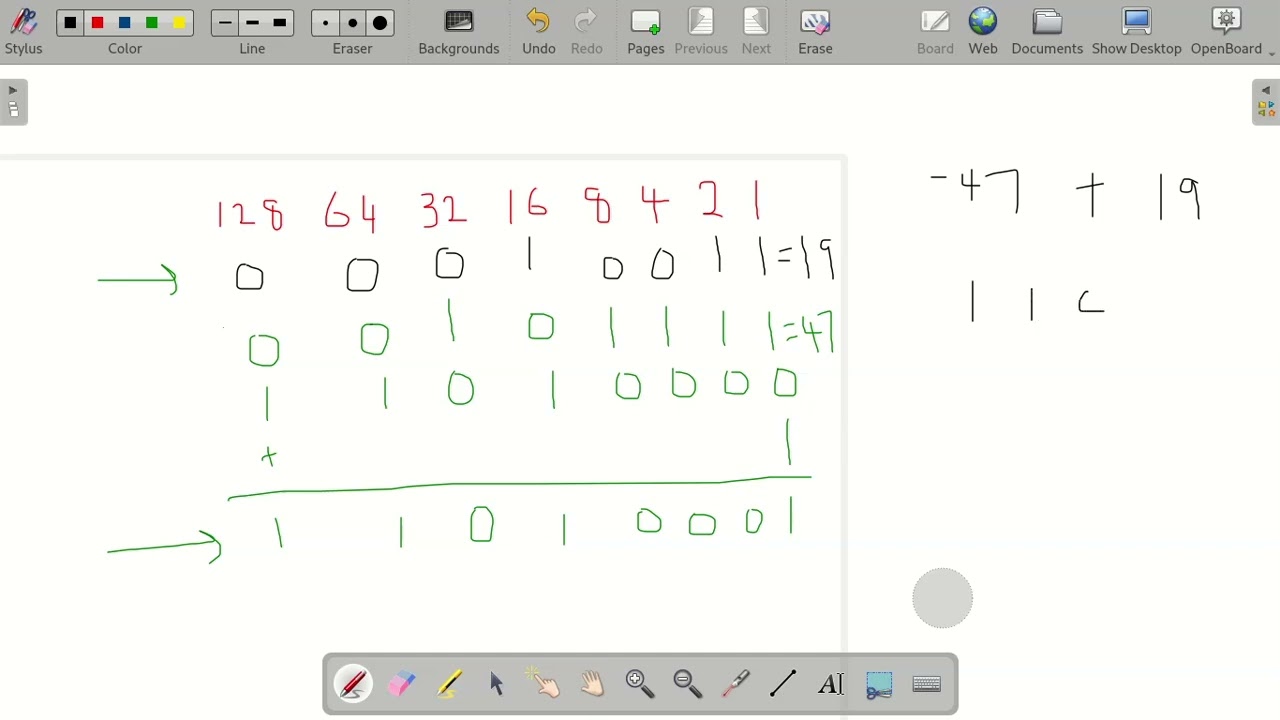Select the Text writing tool
This screenshot has height=720, width=1280.
831,684
